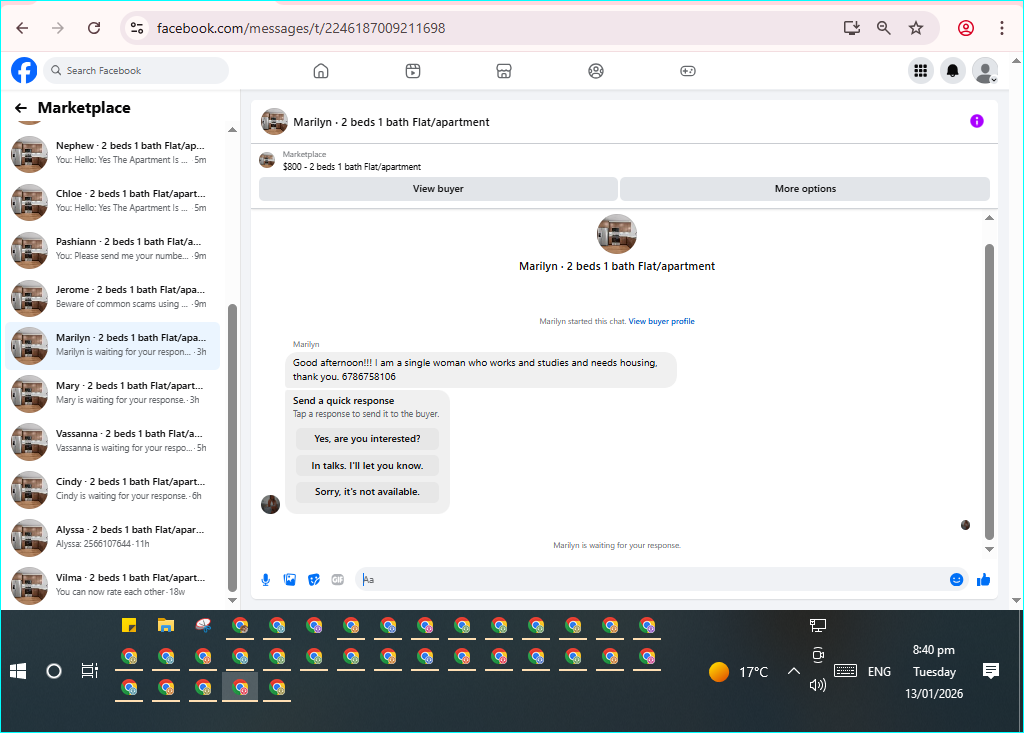1024x733 pixels.
Task: Send a thumbs up like
Action: tap(984, 579)
